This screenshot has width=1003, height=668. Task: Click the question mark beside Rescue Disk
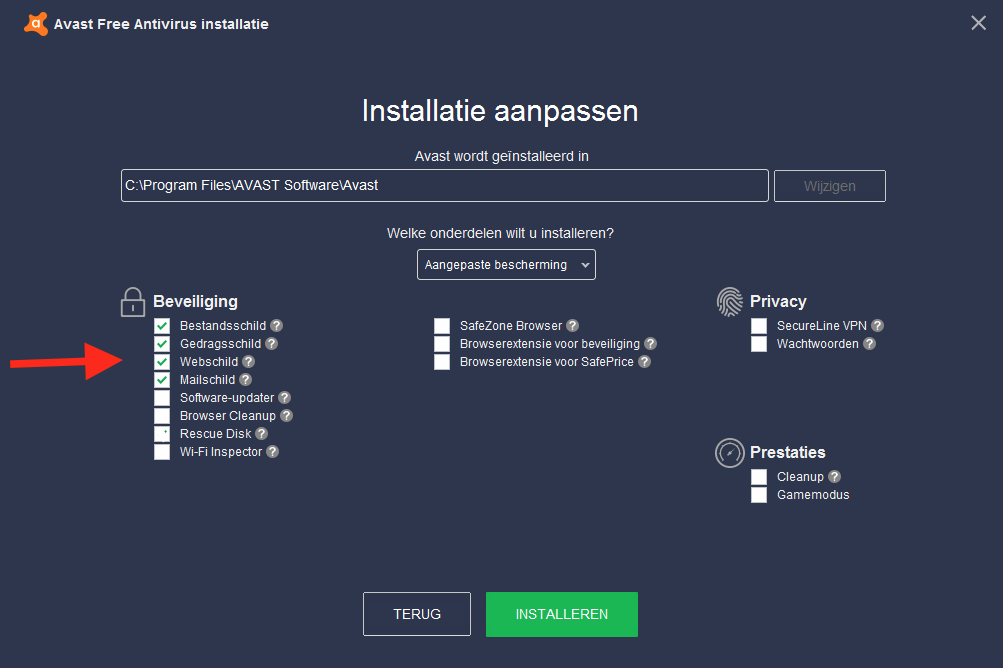[x=261, y=434]
